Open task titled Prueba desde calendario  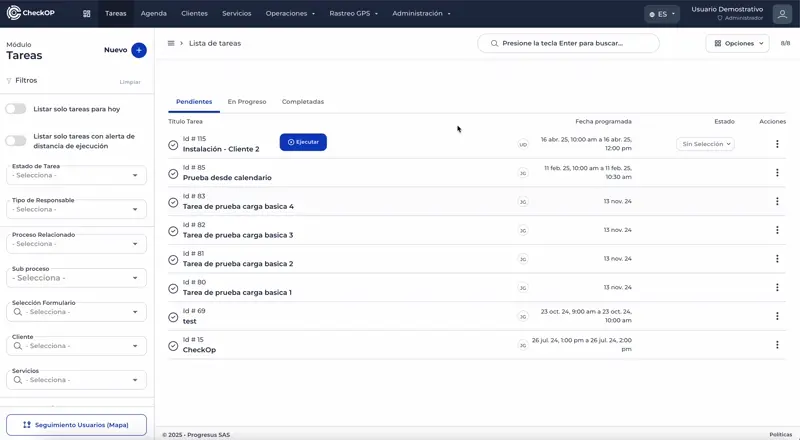click(227, 178)
